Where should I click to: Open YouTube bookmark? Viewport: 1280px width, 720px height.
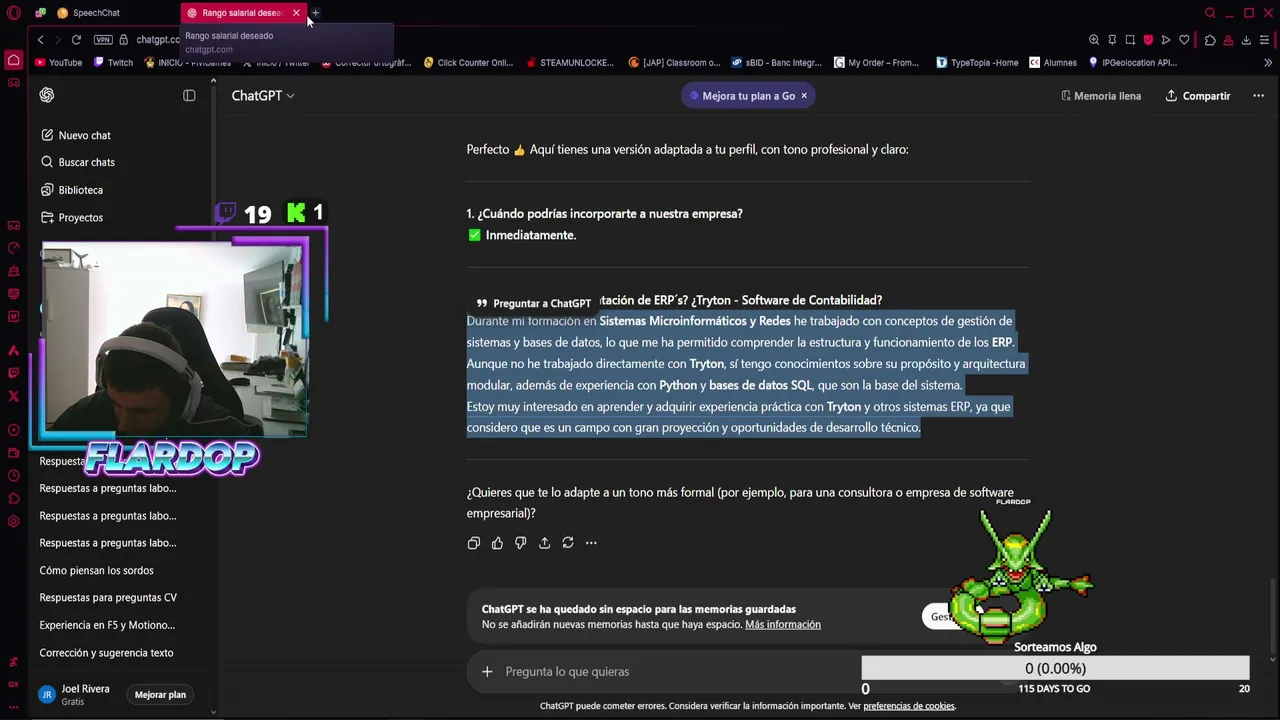58,62
